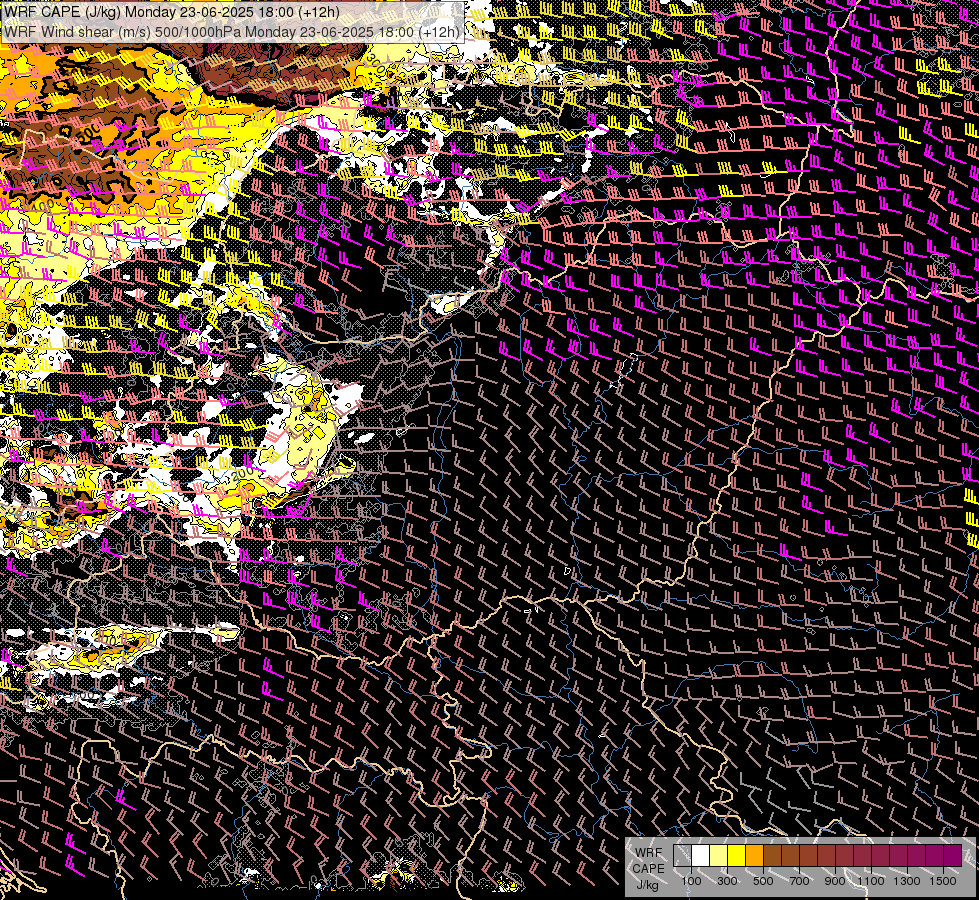The height and width of the screenshot is (900, 979).
Task: Click the transparent first swatch below 100
Action: pyautogui.click(x=682, y=856)
